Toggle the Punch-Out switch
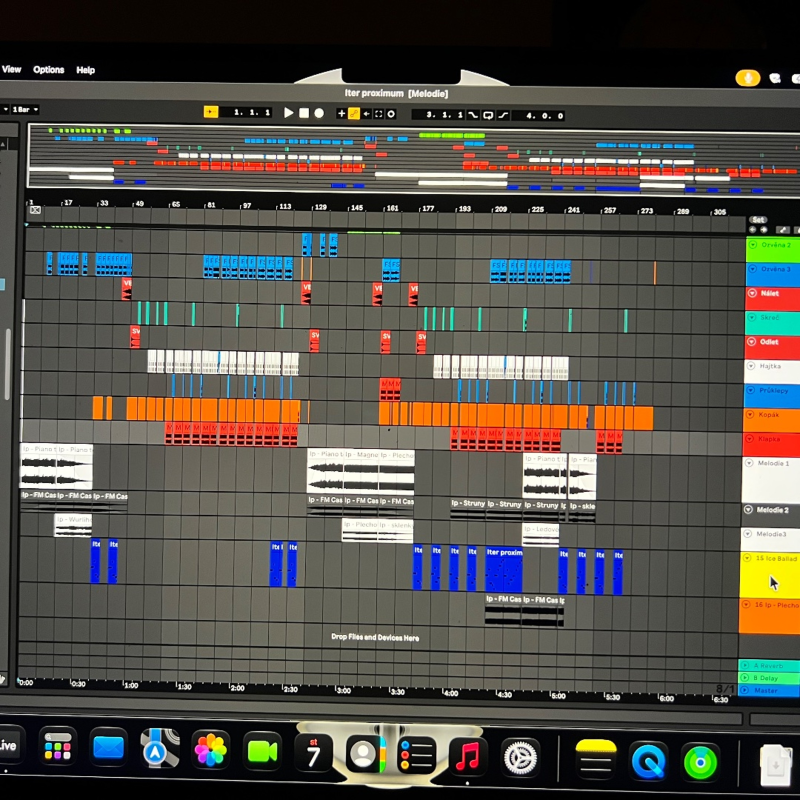The image size is (800, 800). (503, 115)
